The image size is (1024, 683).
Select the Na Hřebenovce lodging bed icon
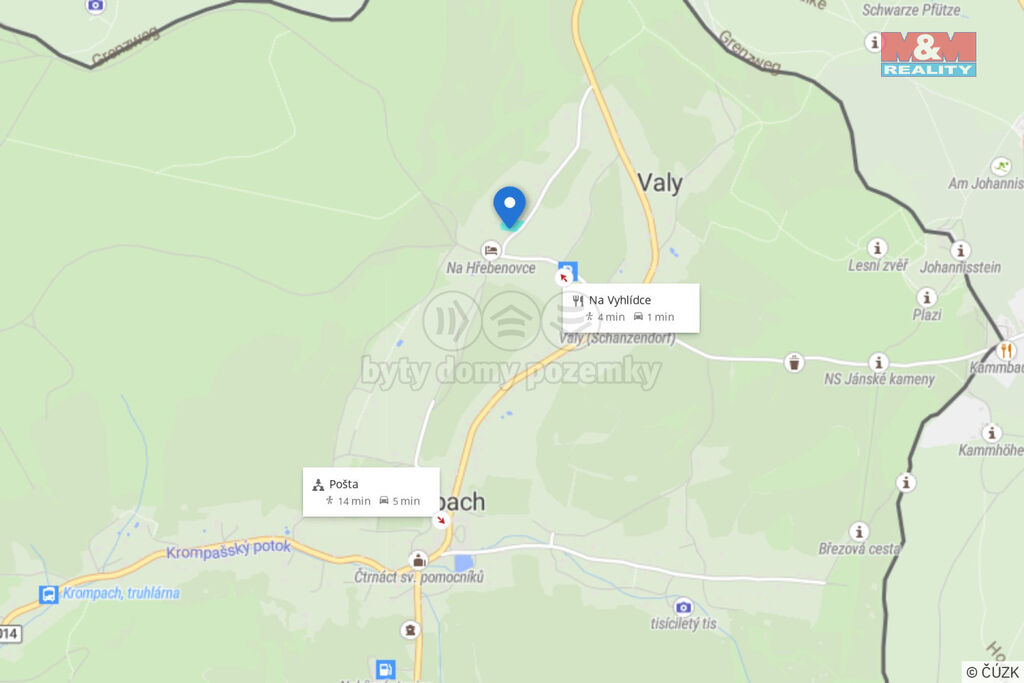tap(490, 250)
